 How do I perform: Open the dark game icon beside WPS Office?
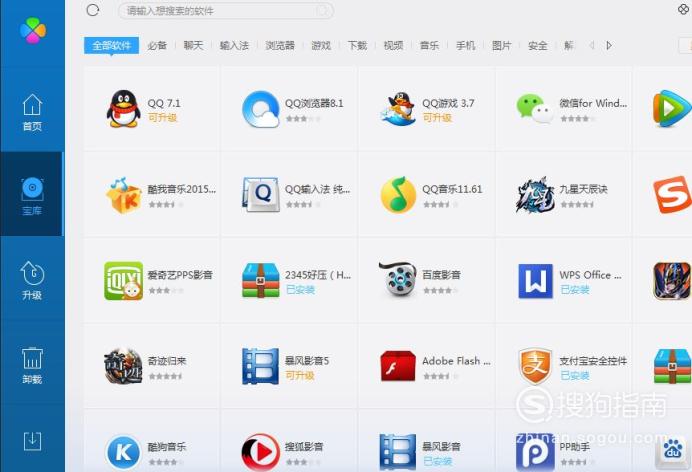pos(672,281)
